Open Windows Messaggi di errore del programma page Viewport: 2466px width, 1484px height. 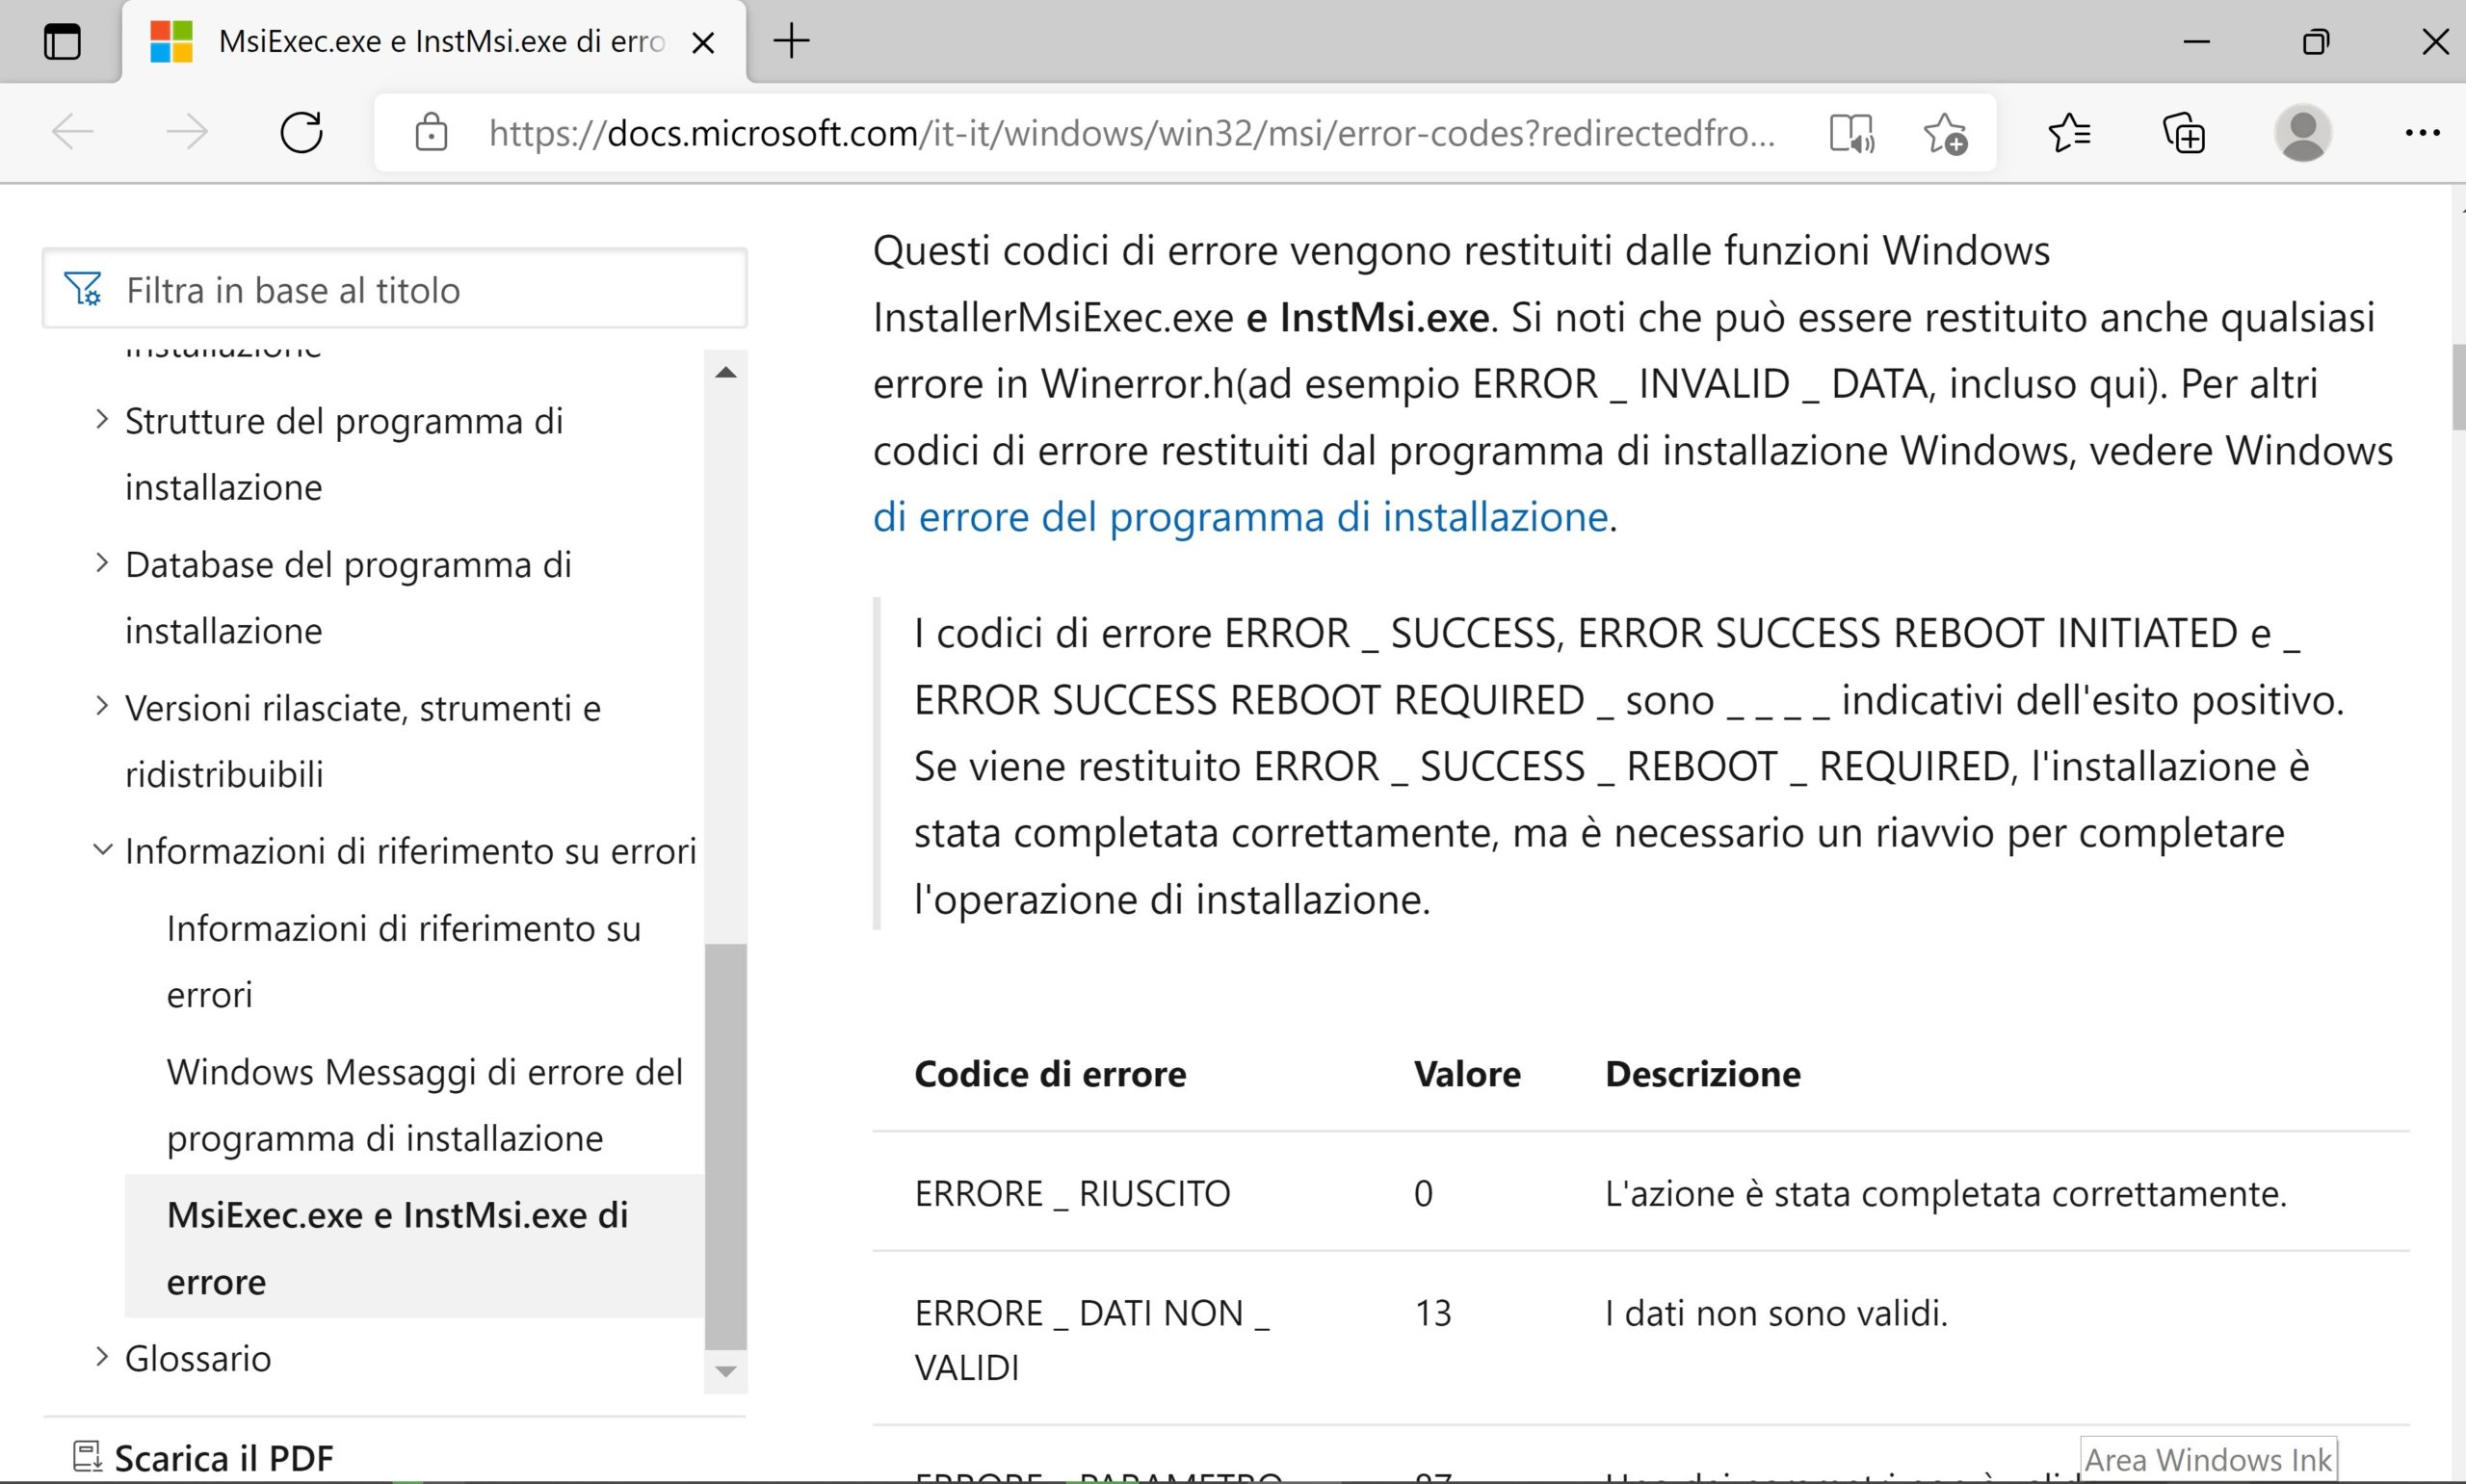(424, 1104)
